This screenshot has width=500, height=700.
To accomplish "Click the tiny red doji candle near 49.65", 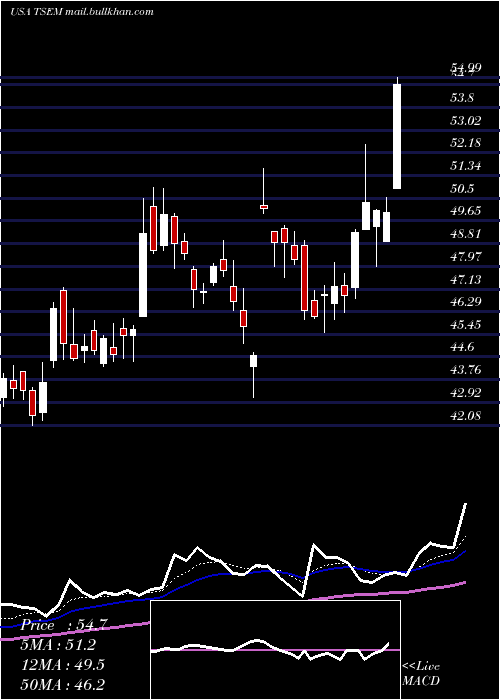I will click(264, 207).
